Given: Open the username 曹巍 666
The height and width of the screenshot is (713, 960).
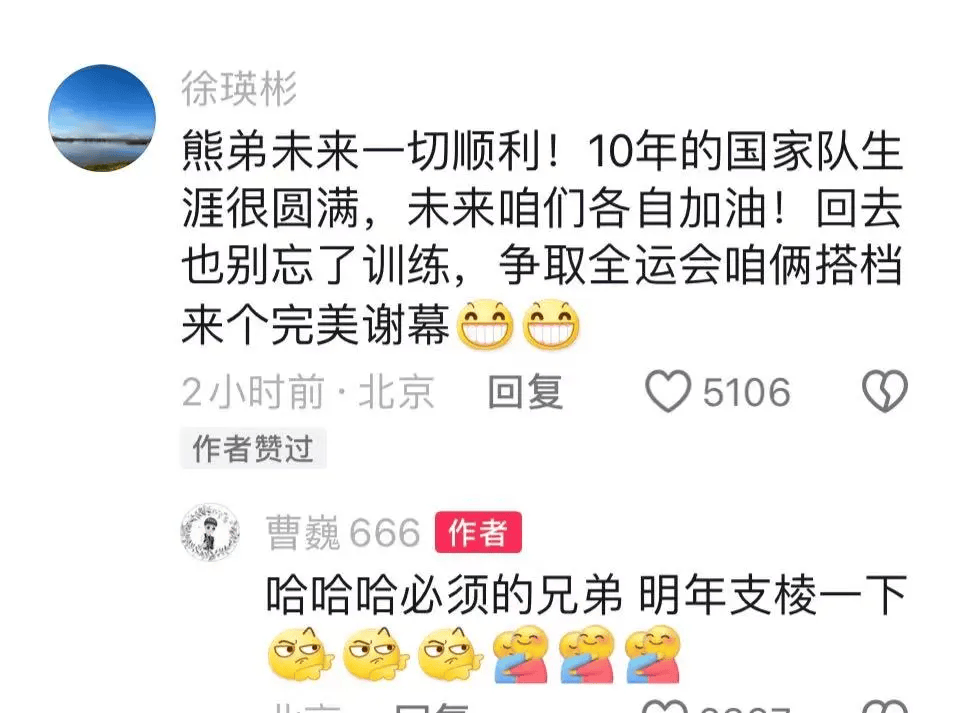Looking at the screenshot, I should 343,532.
